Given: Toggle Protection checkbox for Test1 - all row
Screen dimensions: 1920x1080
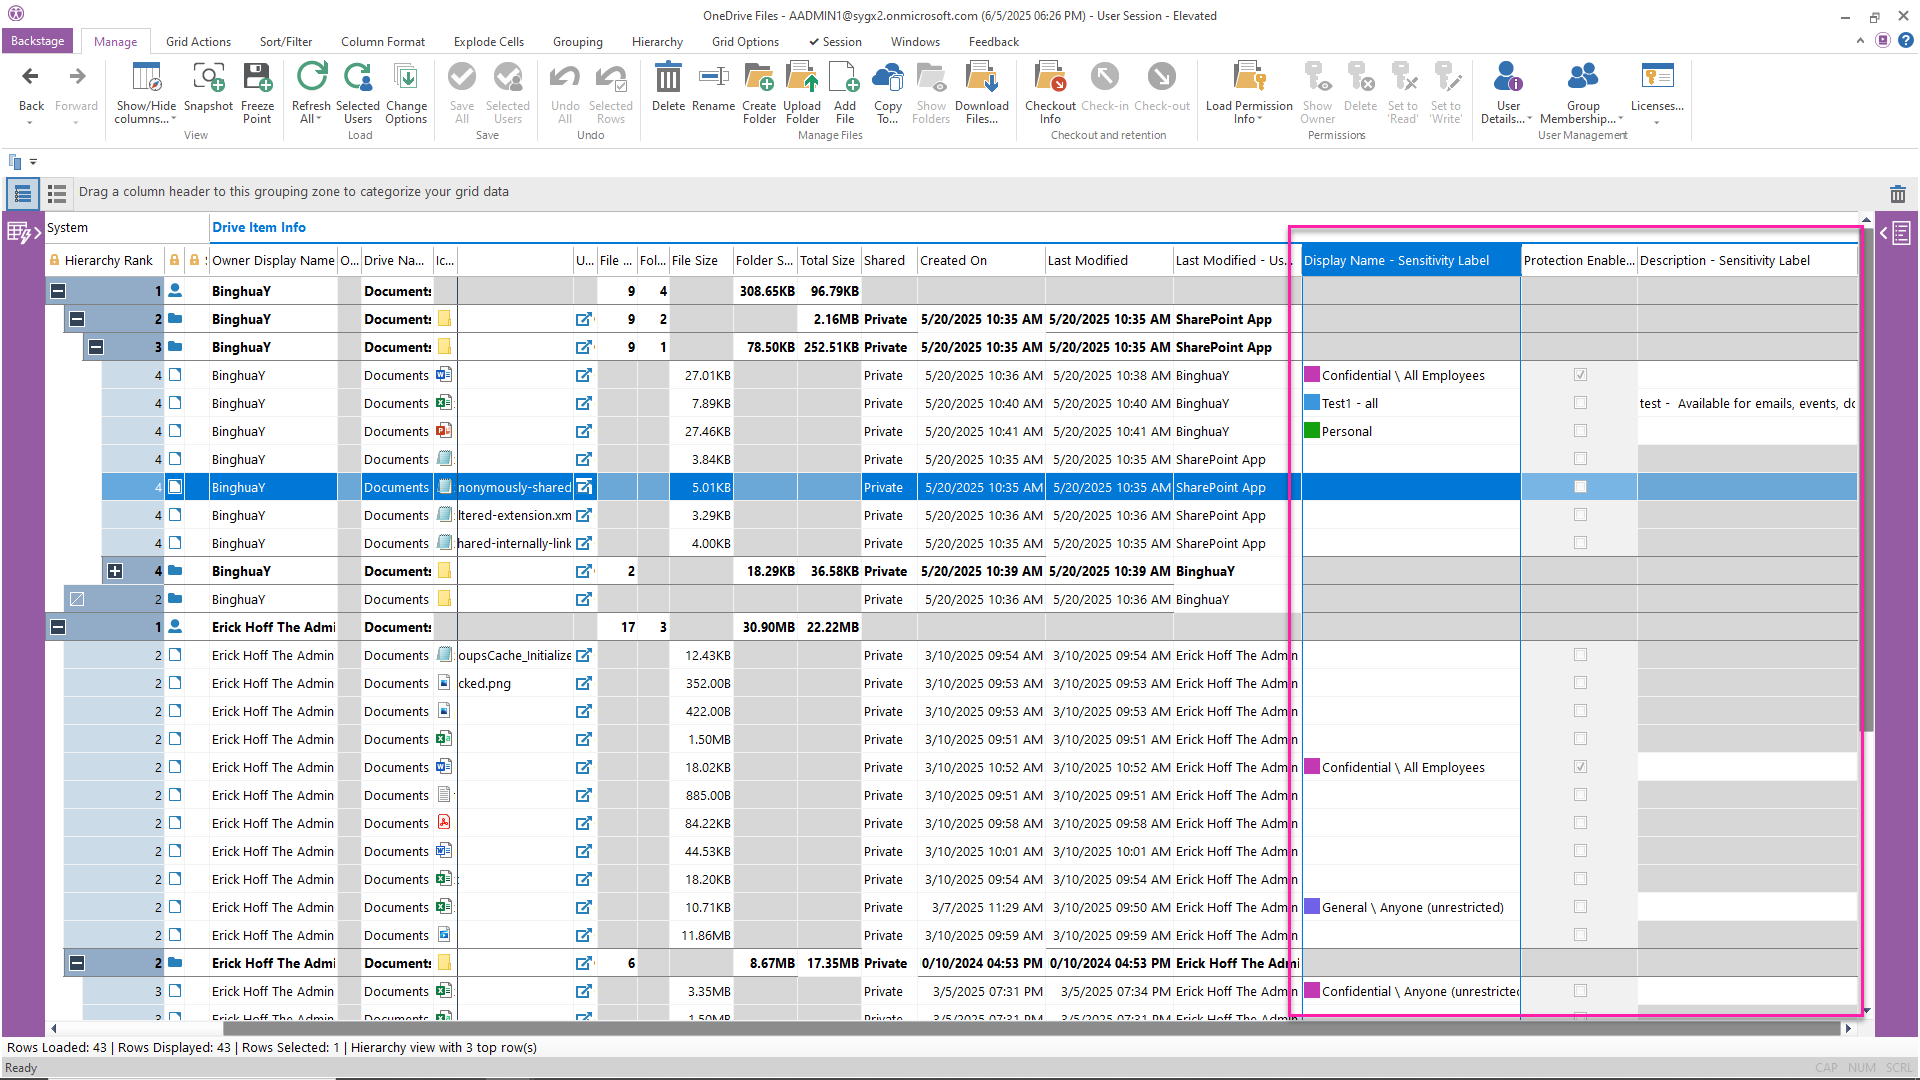Looking at the screenshot, I should click(x=1580, y=403).
